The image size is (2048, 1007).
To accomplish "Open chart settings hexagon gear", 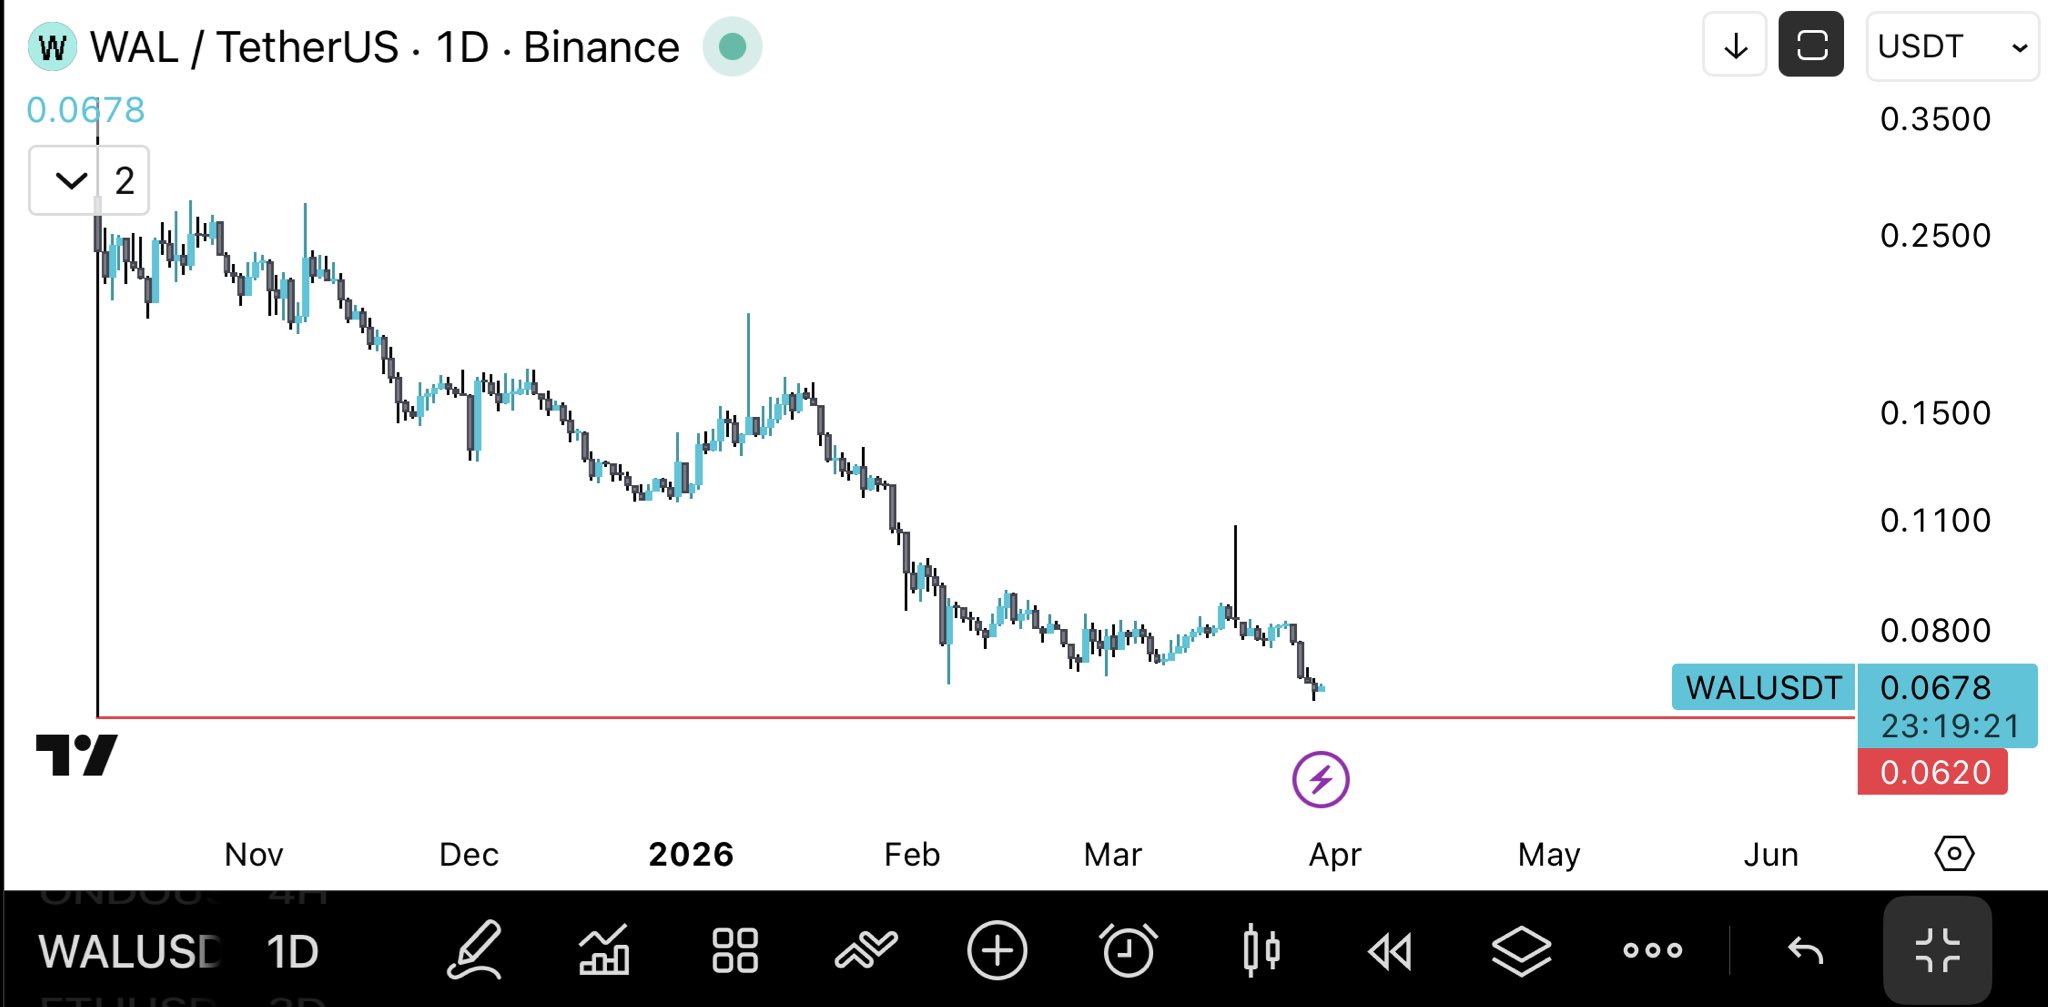I will click(x=1954, y=854).
